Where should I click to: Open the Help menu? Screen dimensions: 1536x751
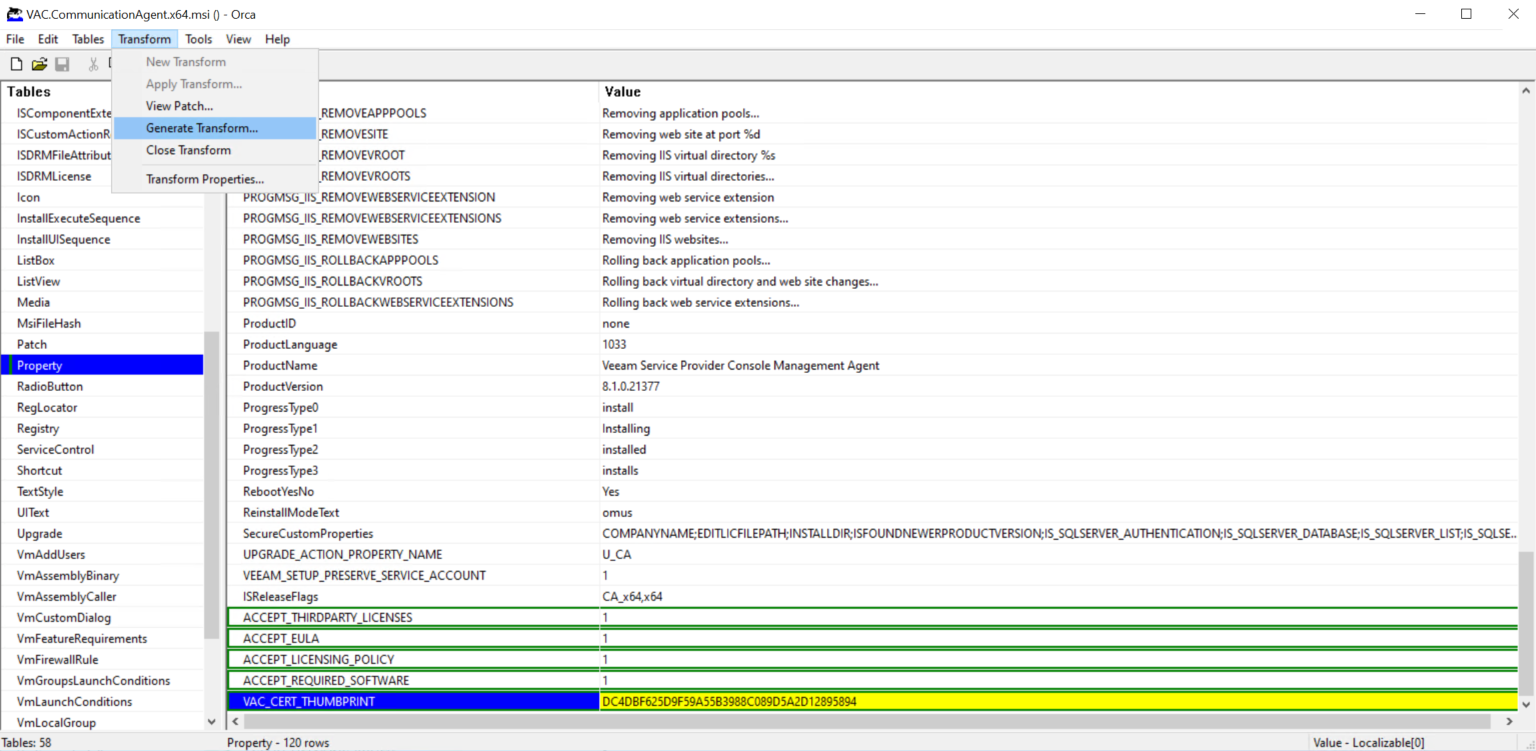(x=277, y=39)
